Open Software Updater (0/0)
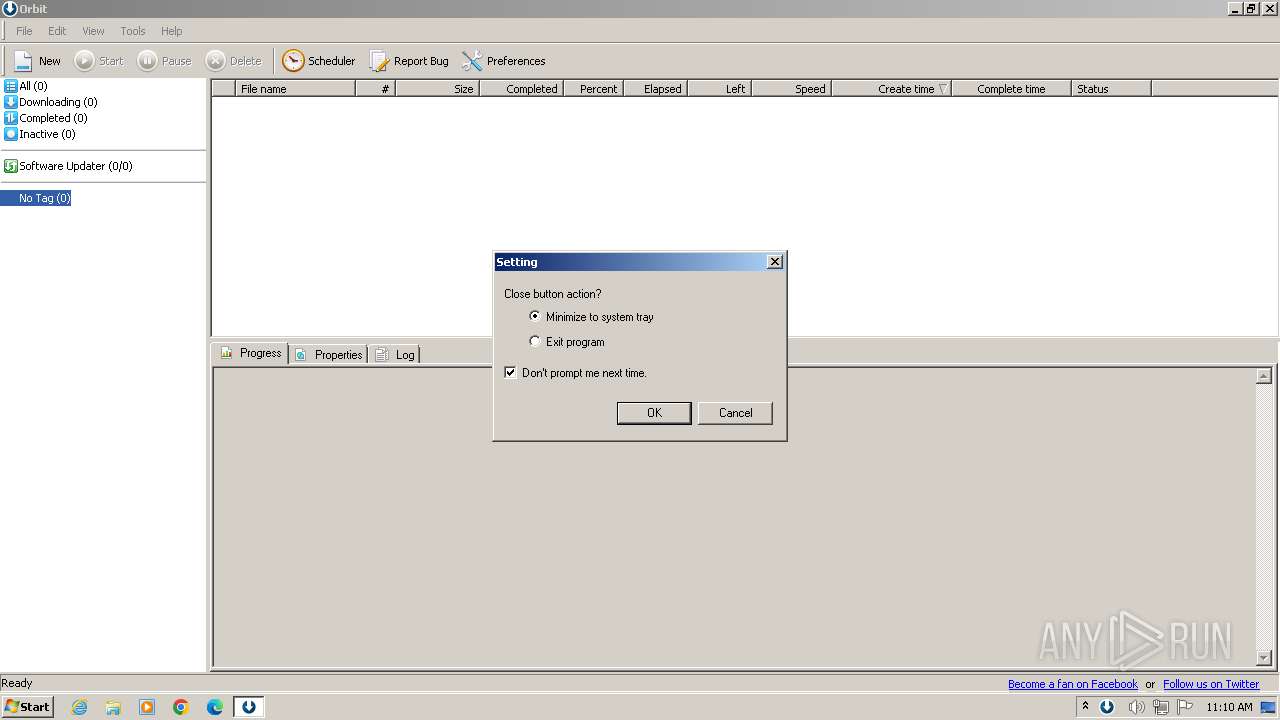 click(68, 166)
